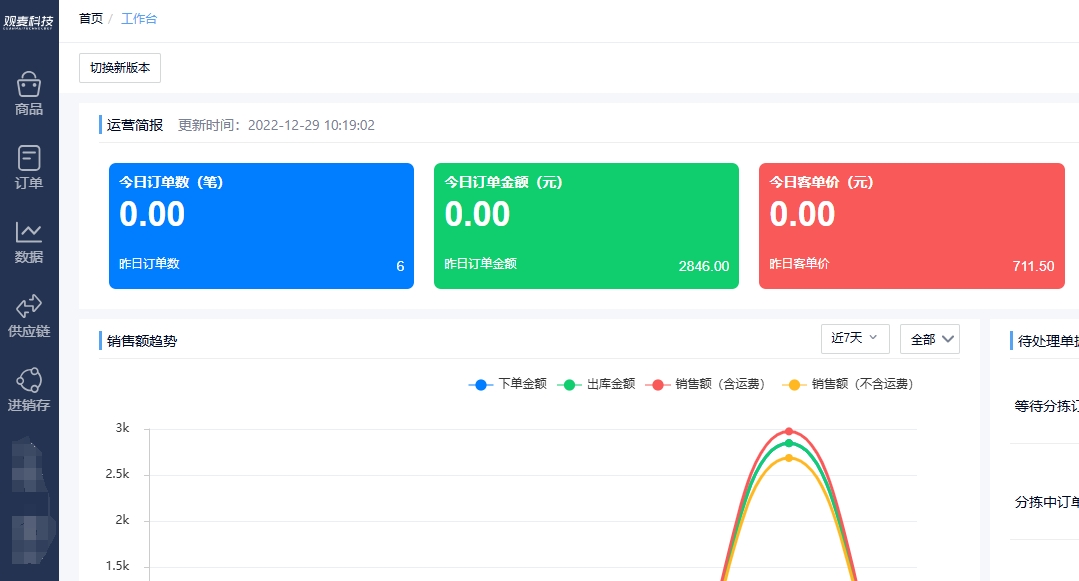The image size is (1079, 581).
Task: Click the red peak data point on chart
Action: click(x=789, y=432)
